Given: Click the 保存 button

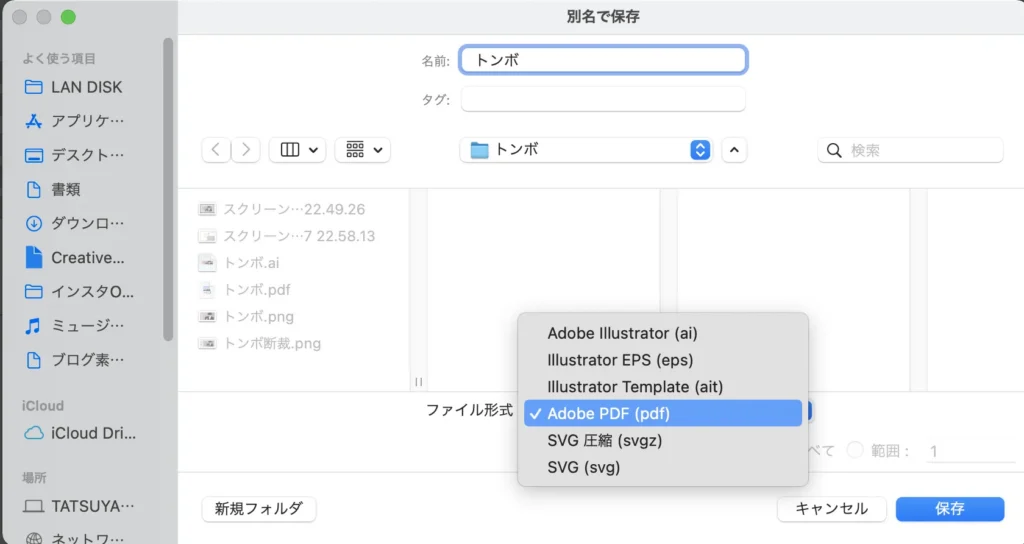Looking at the screenshot, I should click(x=949, y=508).
